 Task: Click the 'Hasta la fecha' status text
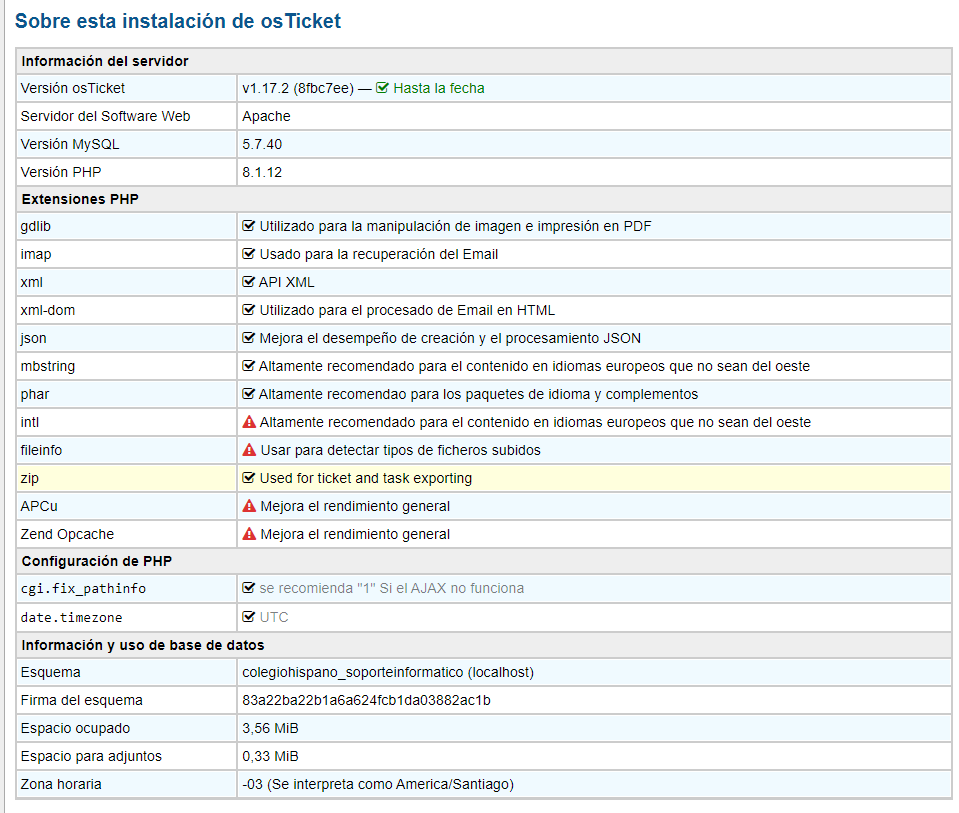(x=438, y=88)
